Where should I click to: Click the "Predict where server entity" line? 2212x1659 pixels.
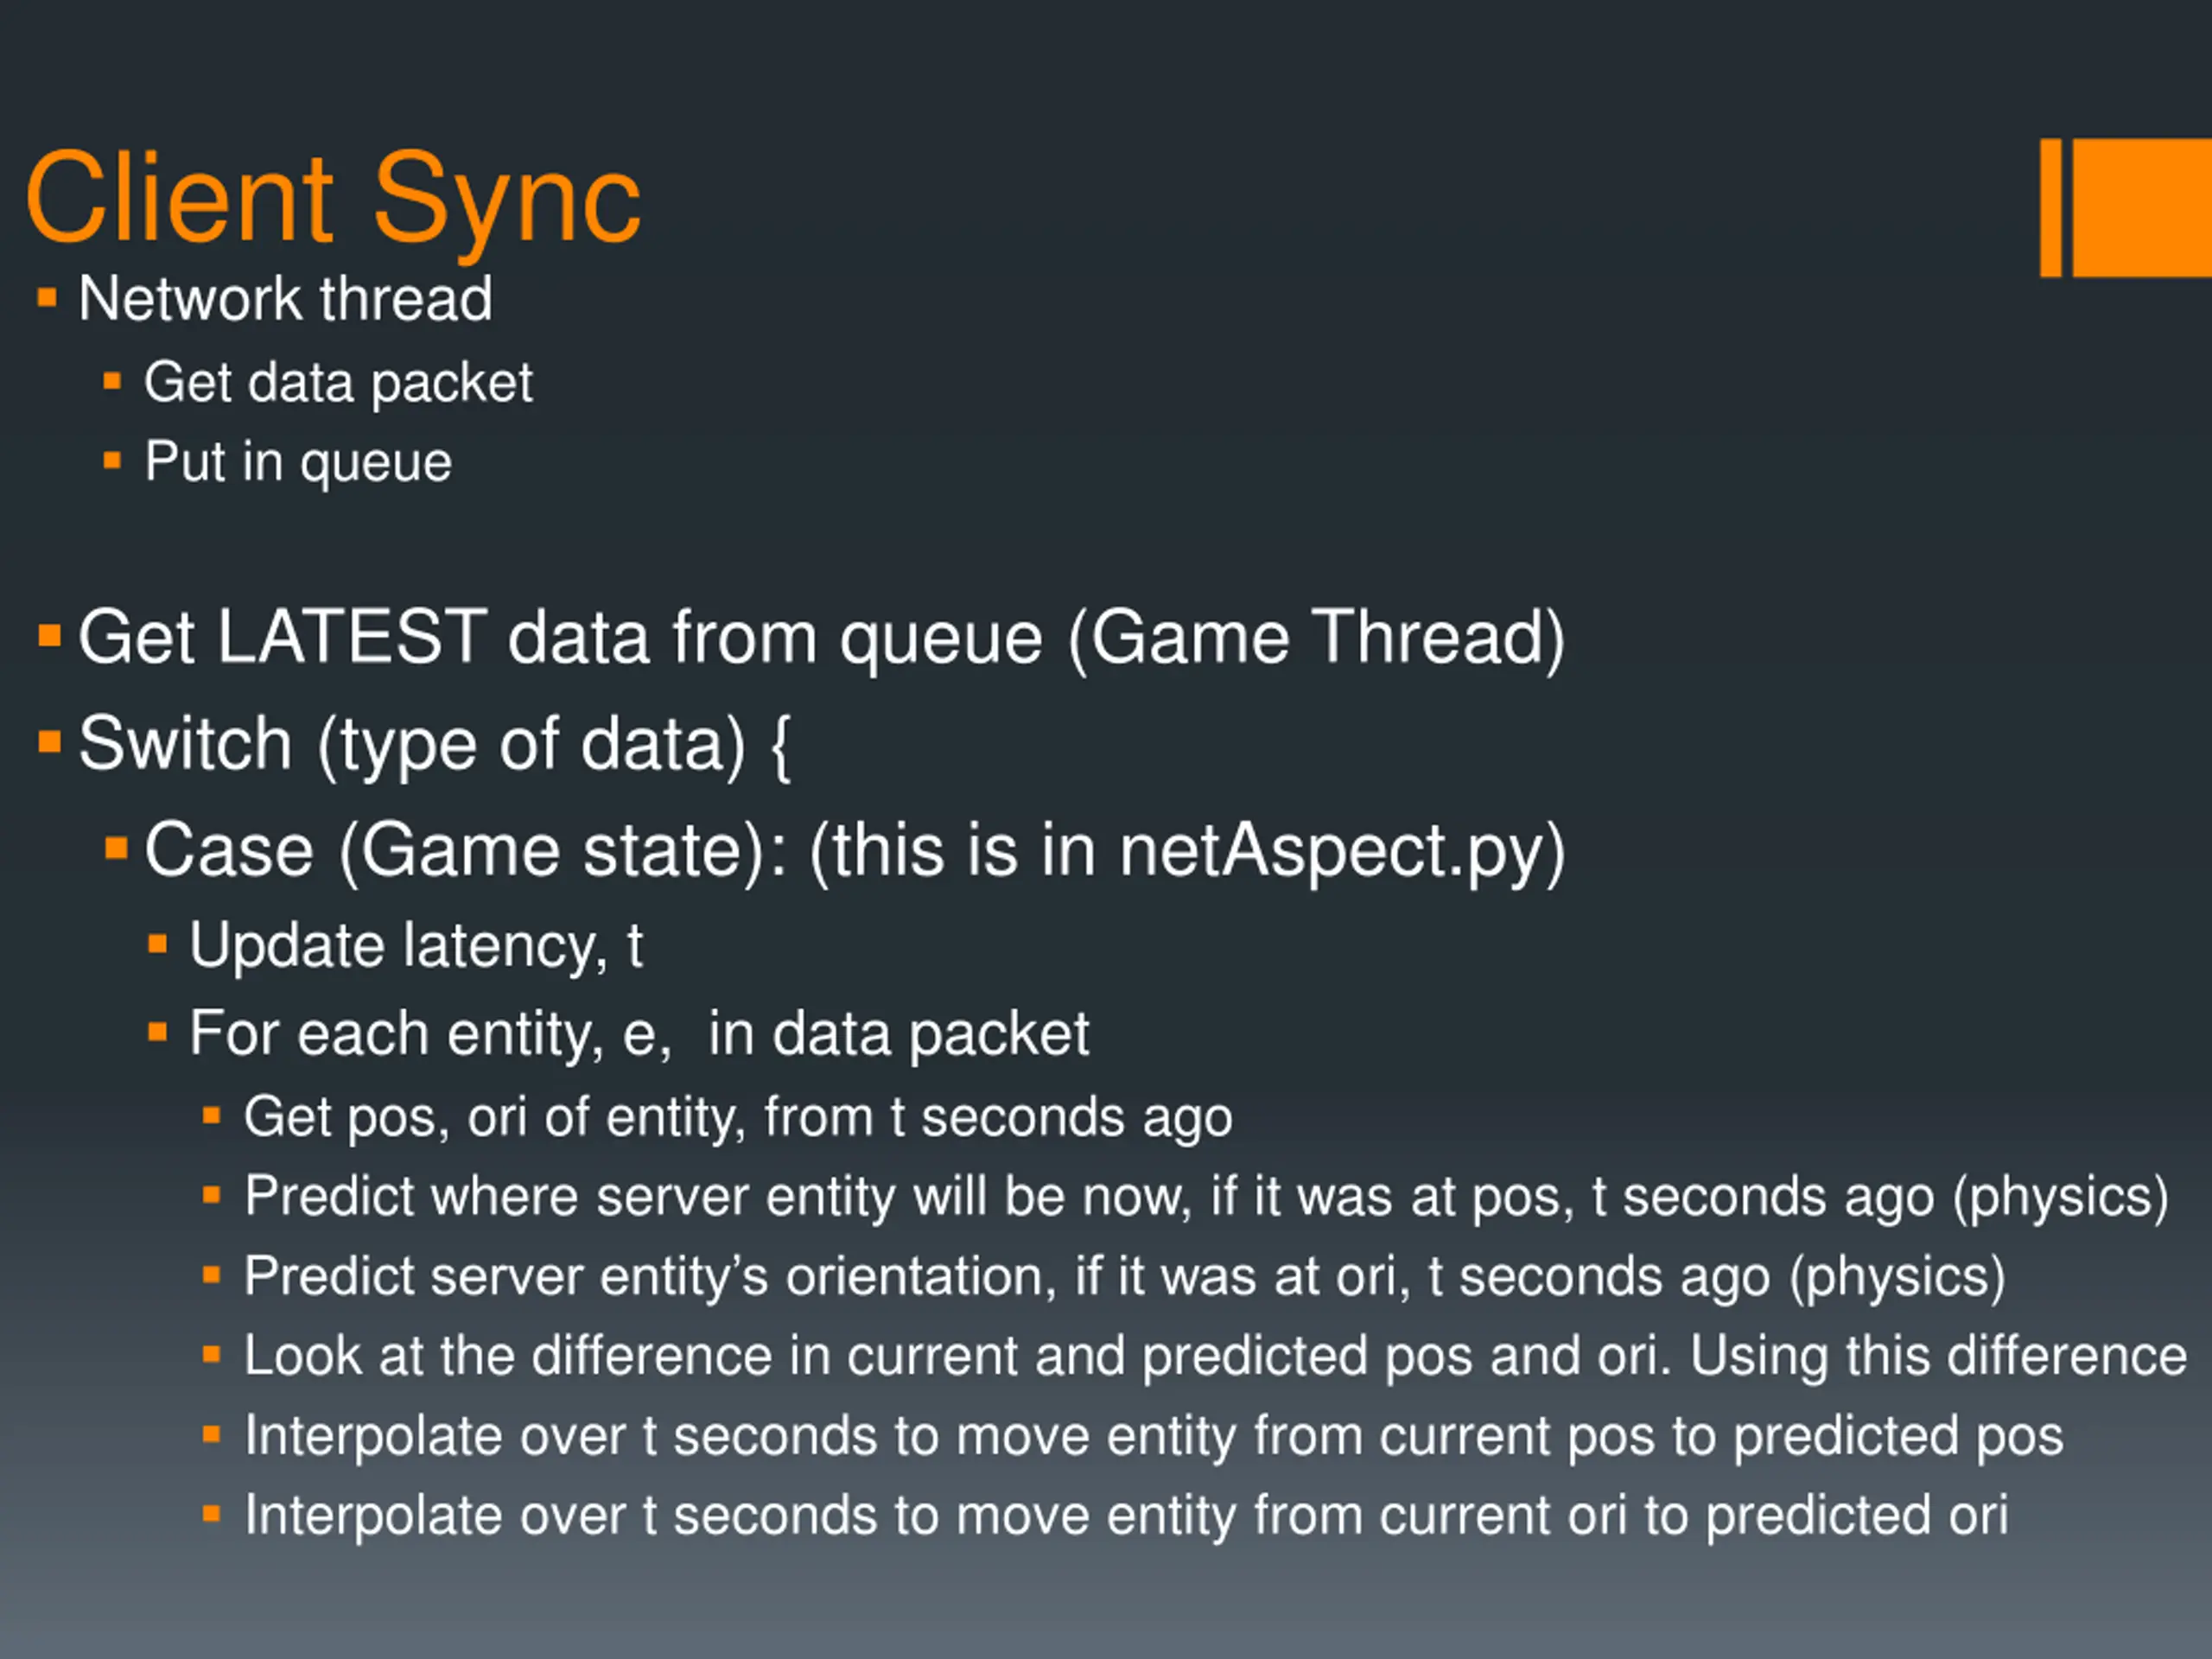click(1206, 1197)
